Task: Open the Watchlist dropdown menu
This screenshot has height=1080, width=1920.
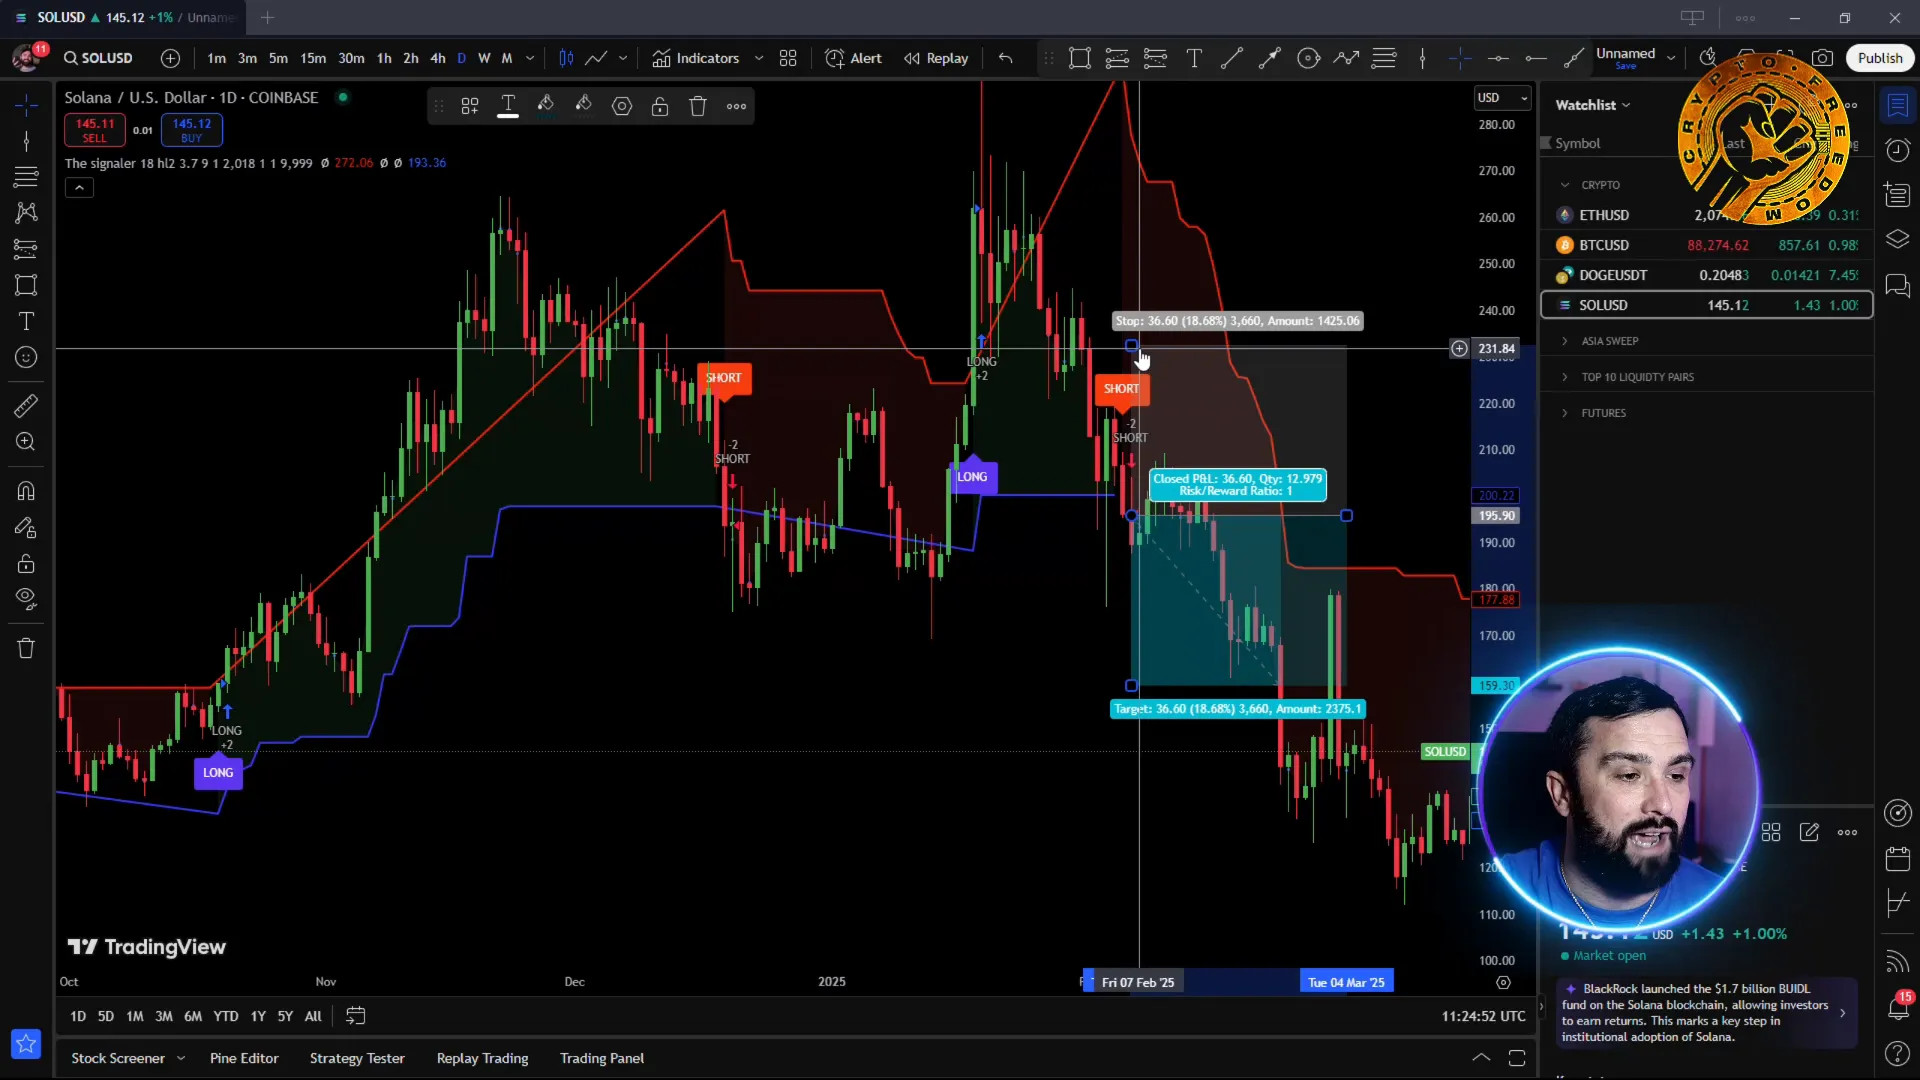Action: click(x=1592, y=105)
